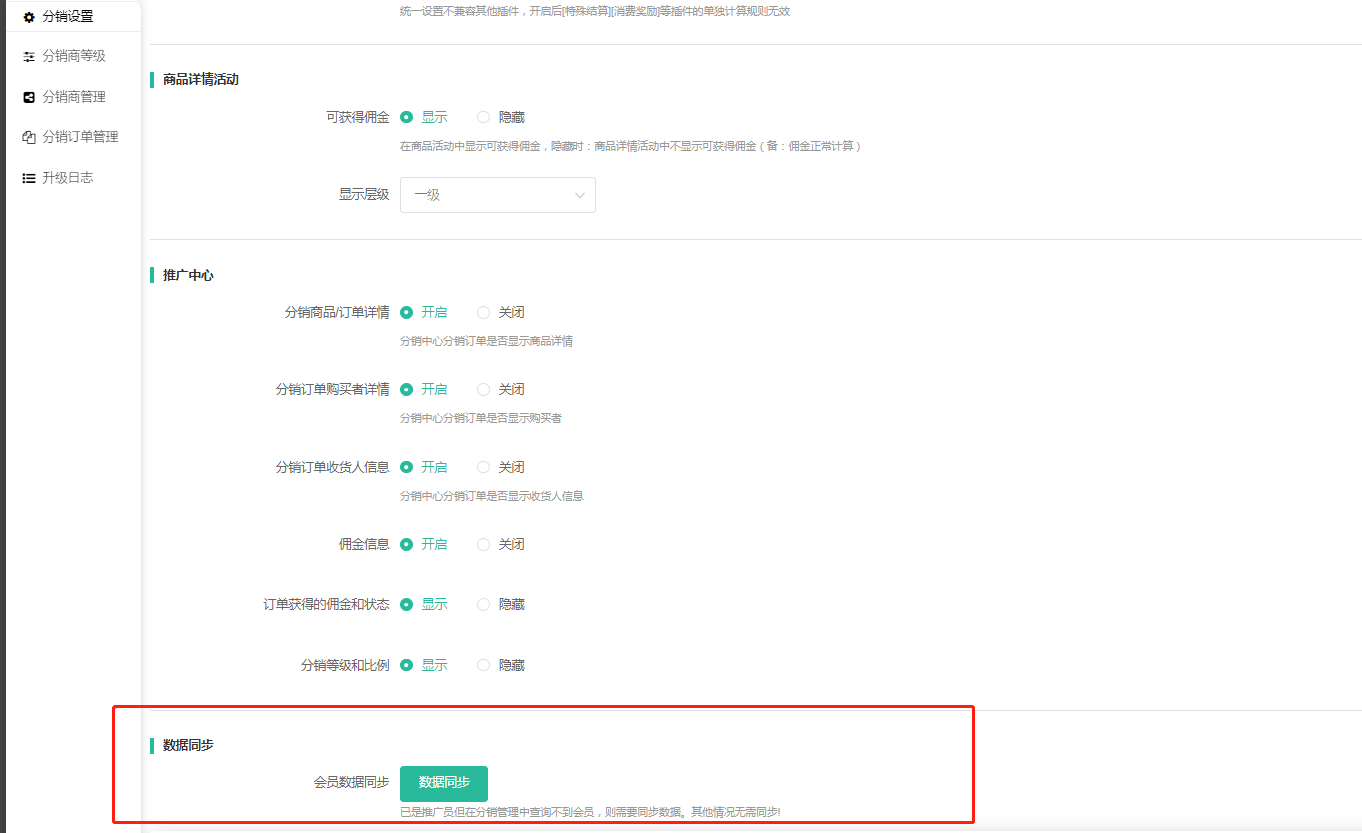Viewport: 1362px width, 833px height.
Task: Set 分销订单购买者详情 to 关闭
Action: tap(484, 389)
